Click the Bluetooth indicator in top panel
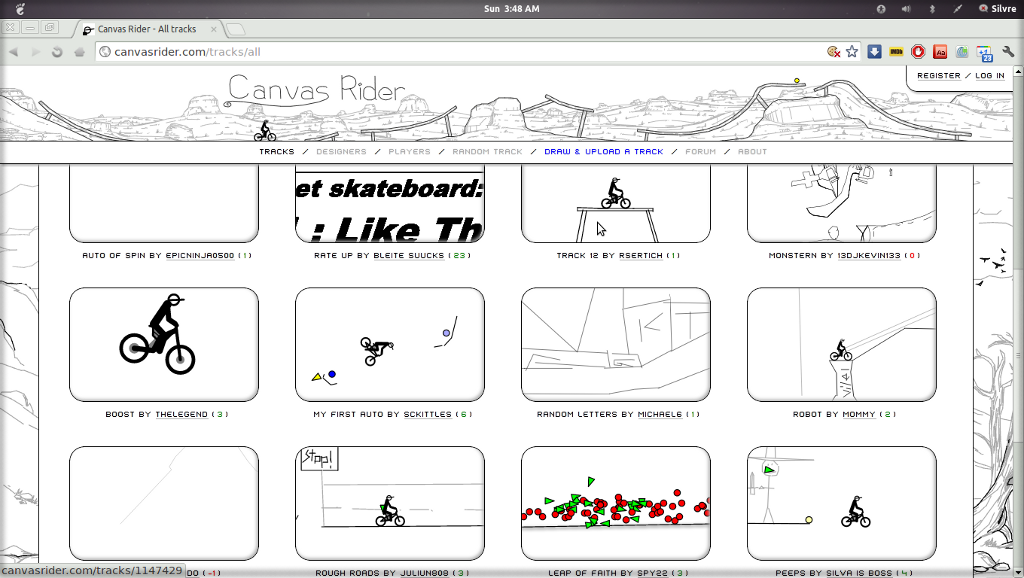1024x578 pixels. tap(932, 8)
